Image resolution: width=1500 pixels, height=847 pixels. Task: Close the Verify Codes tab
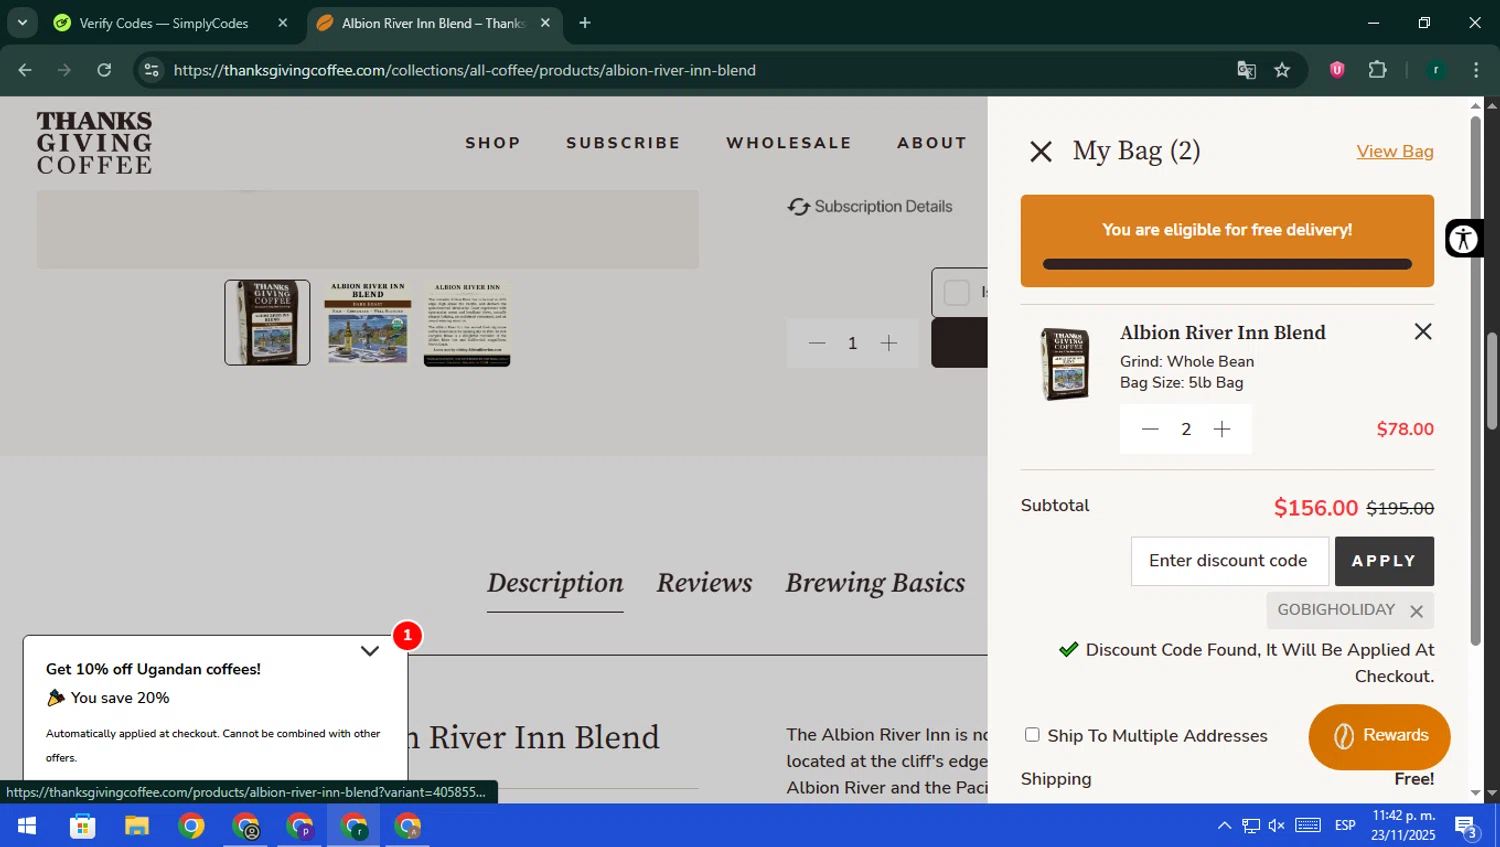coord(283,23)
